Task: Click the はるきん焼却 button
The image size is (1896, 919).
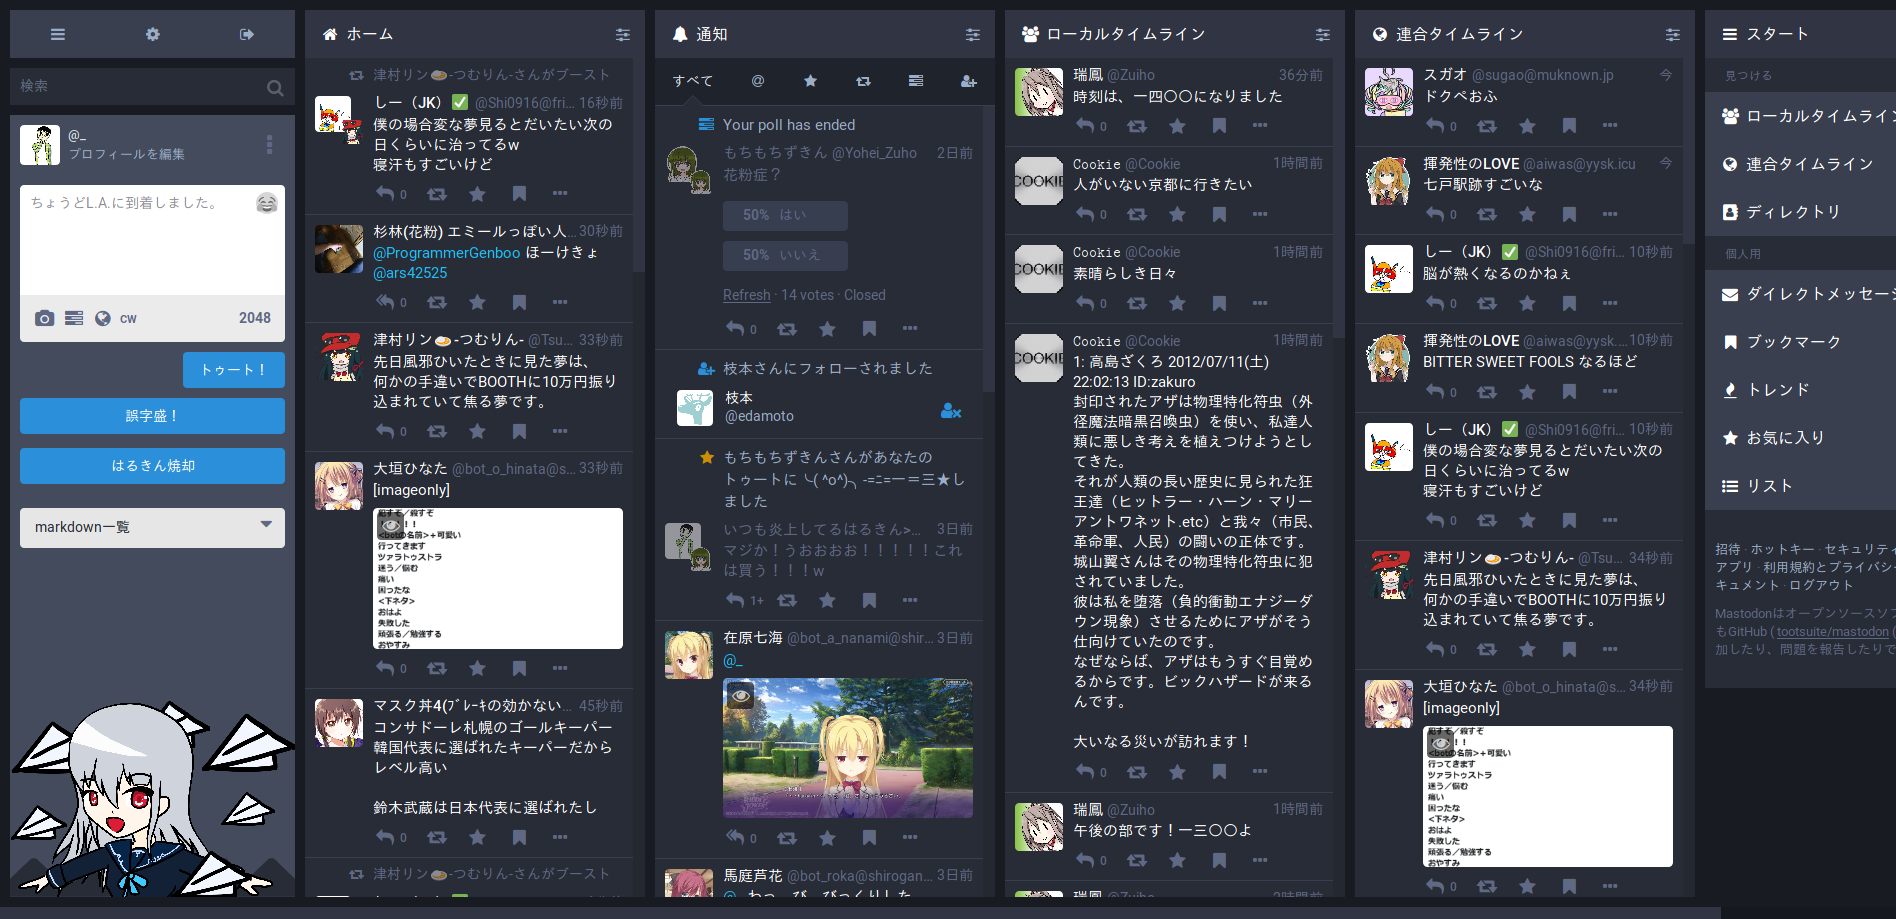Action: click(152, 466)
